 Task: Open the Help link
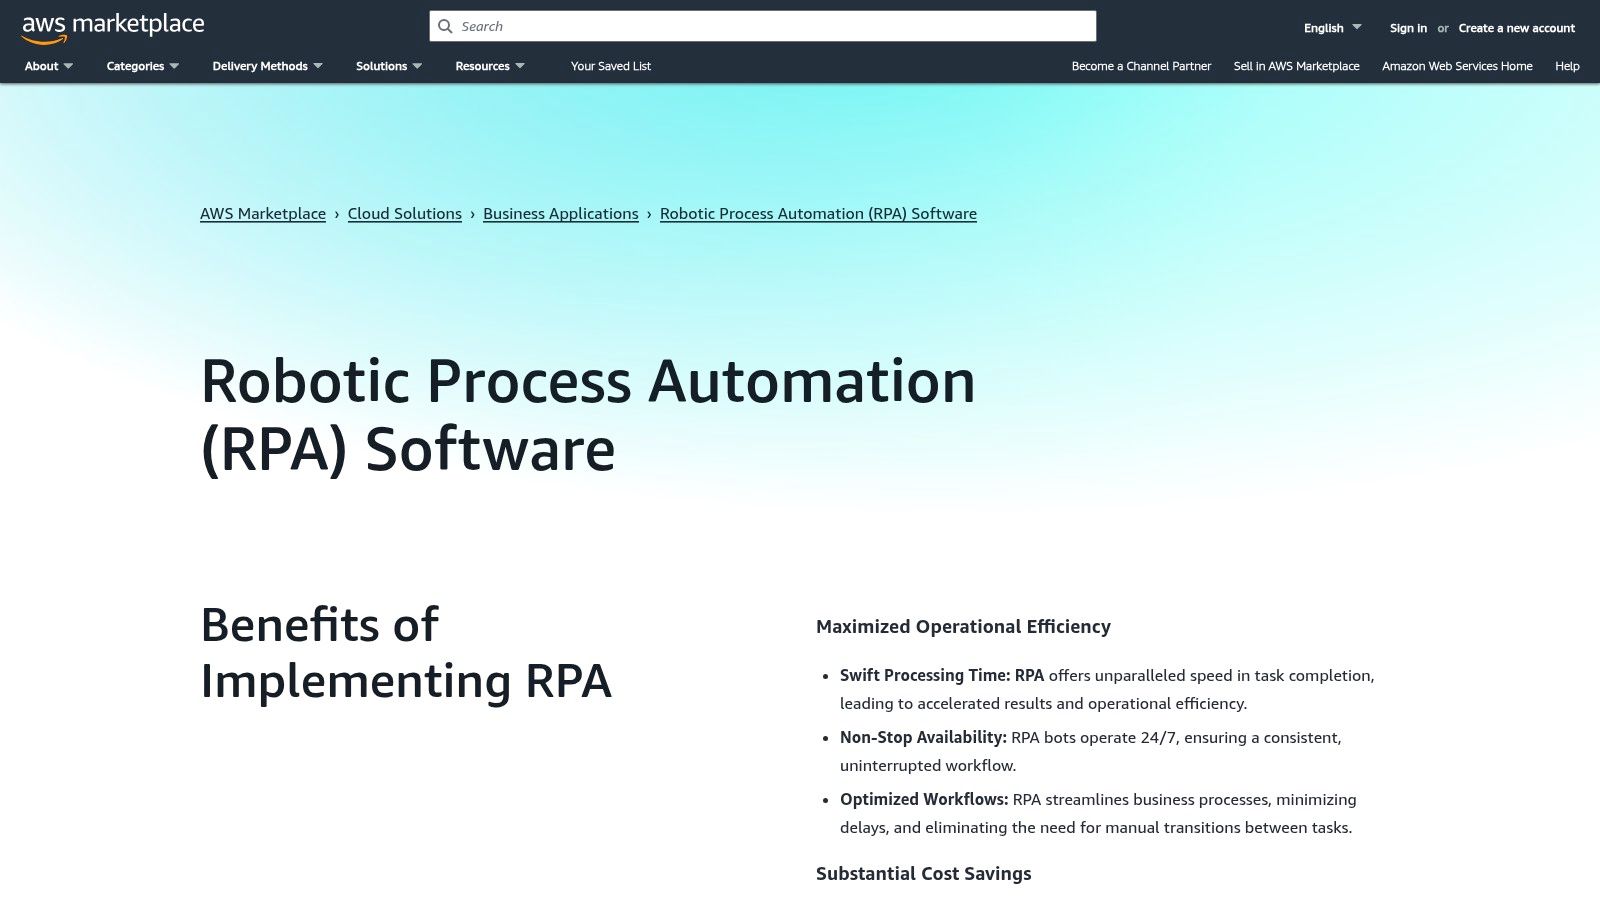point(1567,66)
